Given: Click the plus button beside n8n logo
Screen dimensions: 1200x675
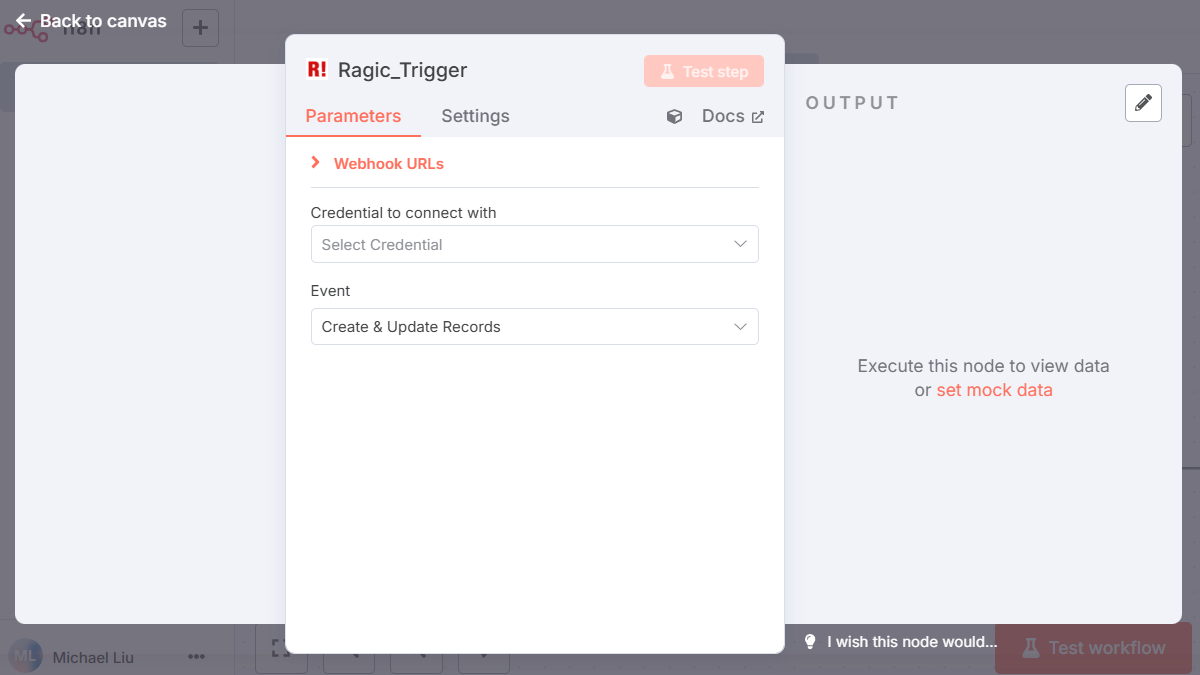Looking at the screenshot, I should 200,28.
